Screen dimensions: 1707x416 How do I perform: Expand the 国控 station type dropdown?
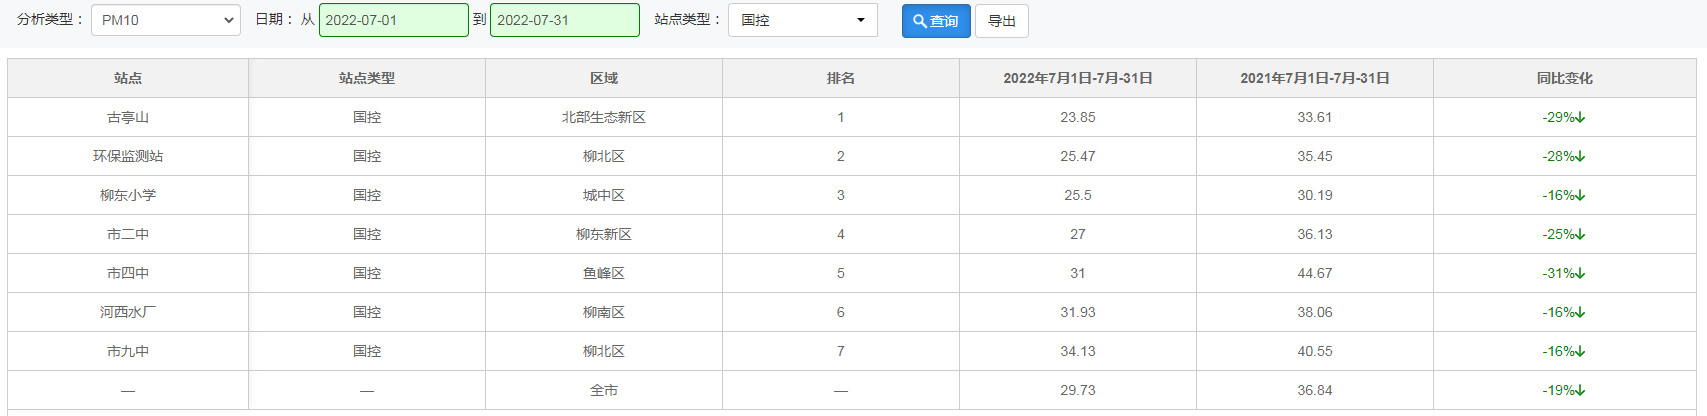coord(803,20)
